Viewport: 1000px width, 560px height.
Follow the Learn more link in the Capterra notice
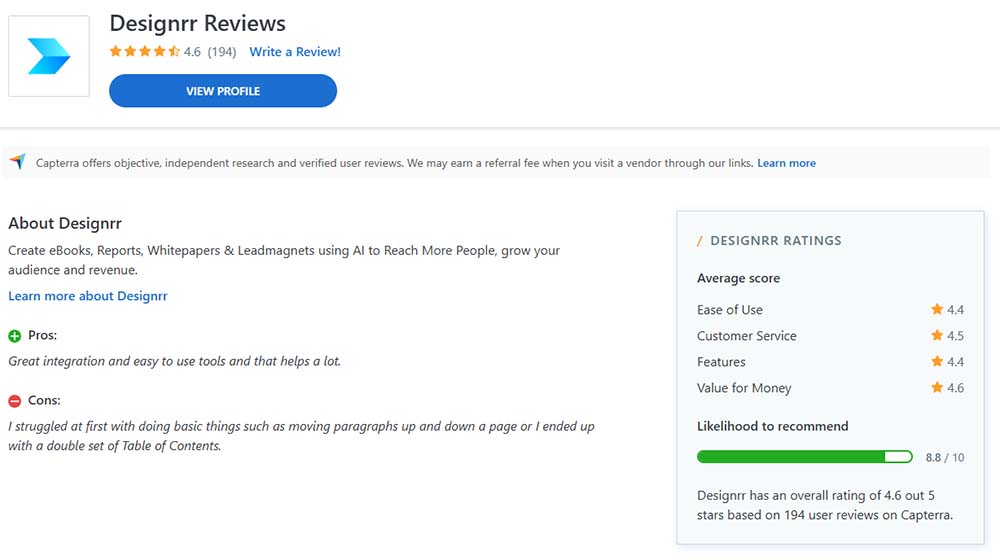(x=786, y=163)
